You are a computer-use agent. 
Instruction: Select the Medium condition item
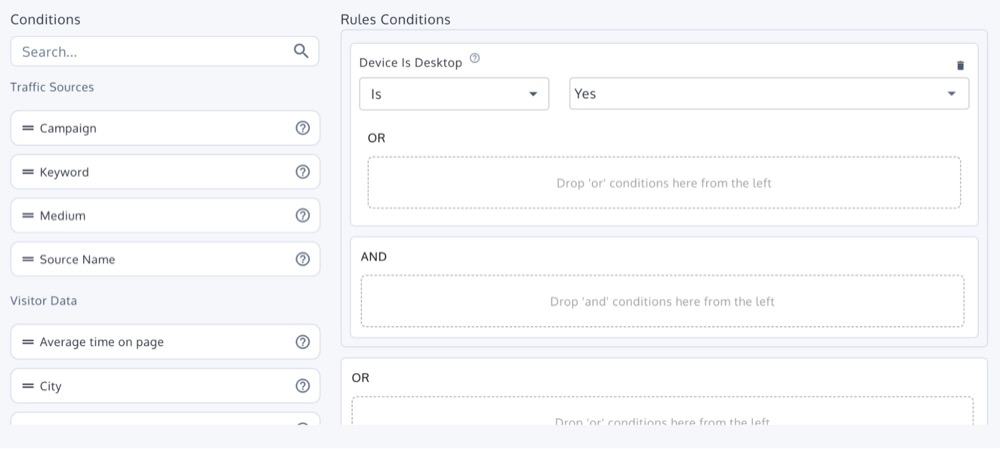[x=165, y=216]
